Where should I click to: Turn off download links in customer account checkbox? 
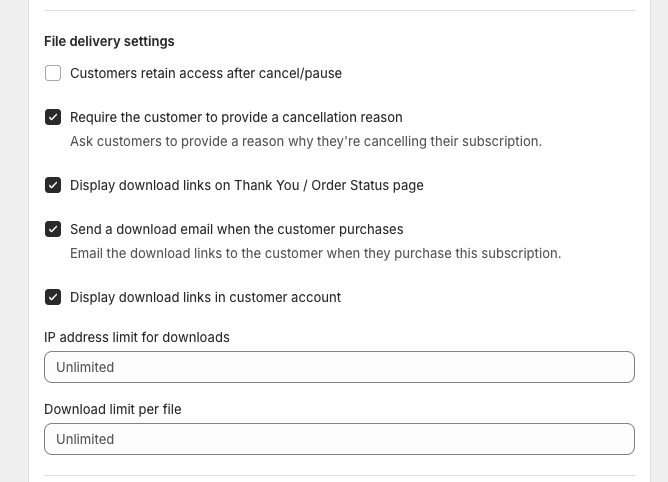(53, 297)
